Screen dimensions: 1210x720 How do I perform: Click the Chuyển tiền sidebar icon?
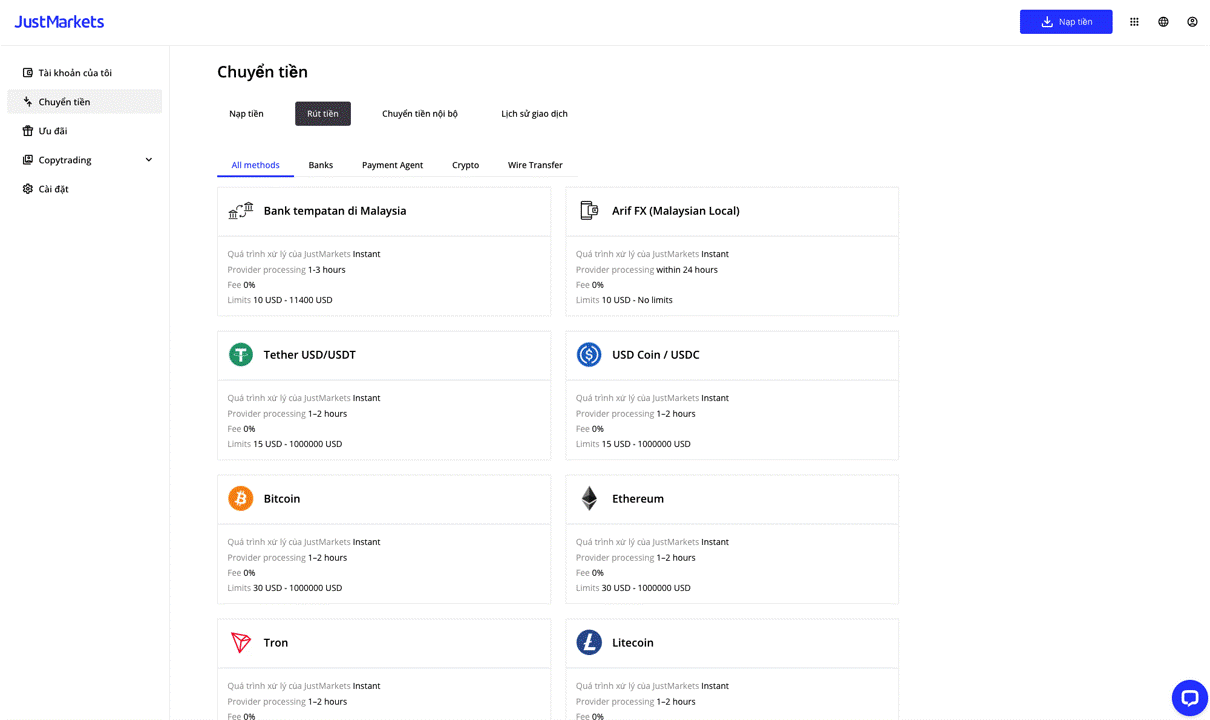[x=28, y=102]
